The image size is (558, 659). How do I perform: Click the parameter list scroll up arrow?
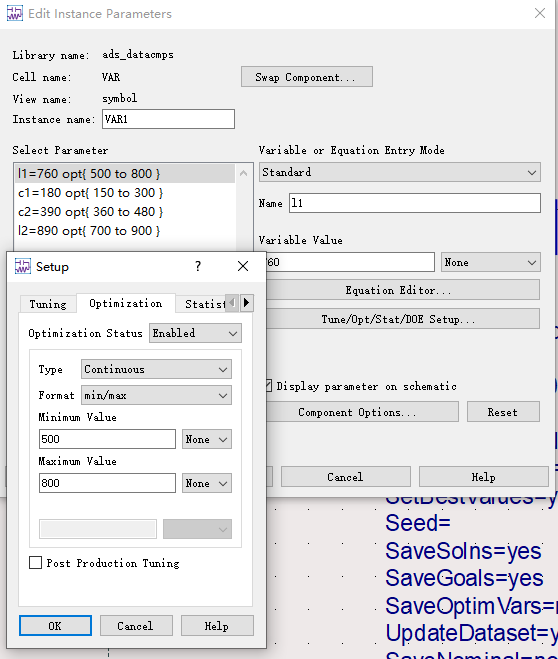click(x=243, y=173)
